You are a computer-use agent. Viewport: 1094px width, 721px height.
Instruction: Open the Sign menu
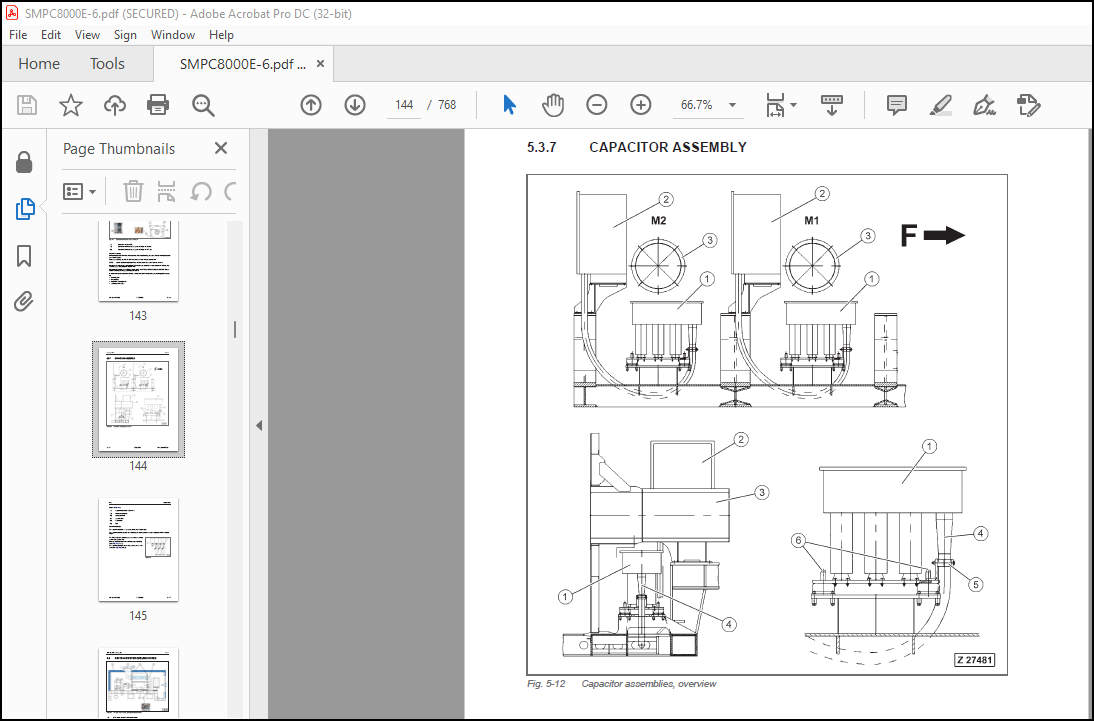point(125,35)
